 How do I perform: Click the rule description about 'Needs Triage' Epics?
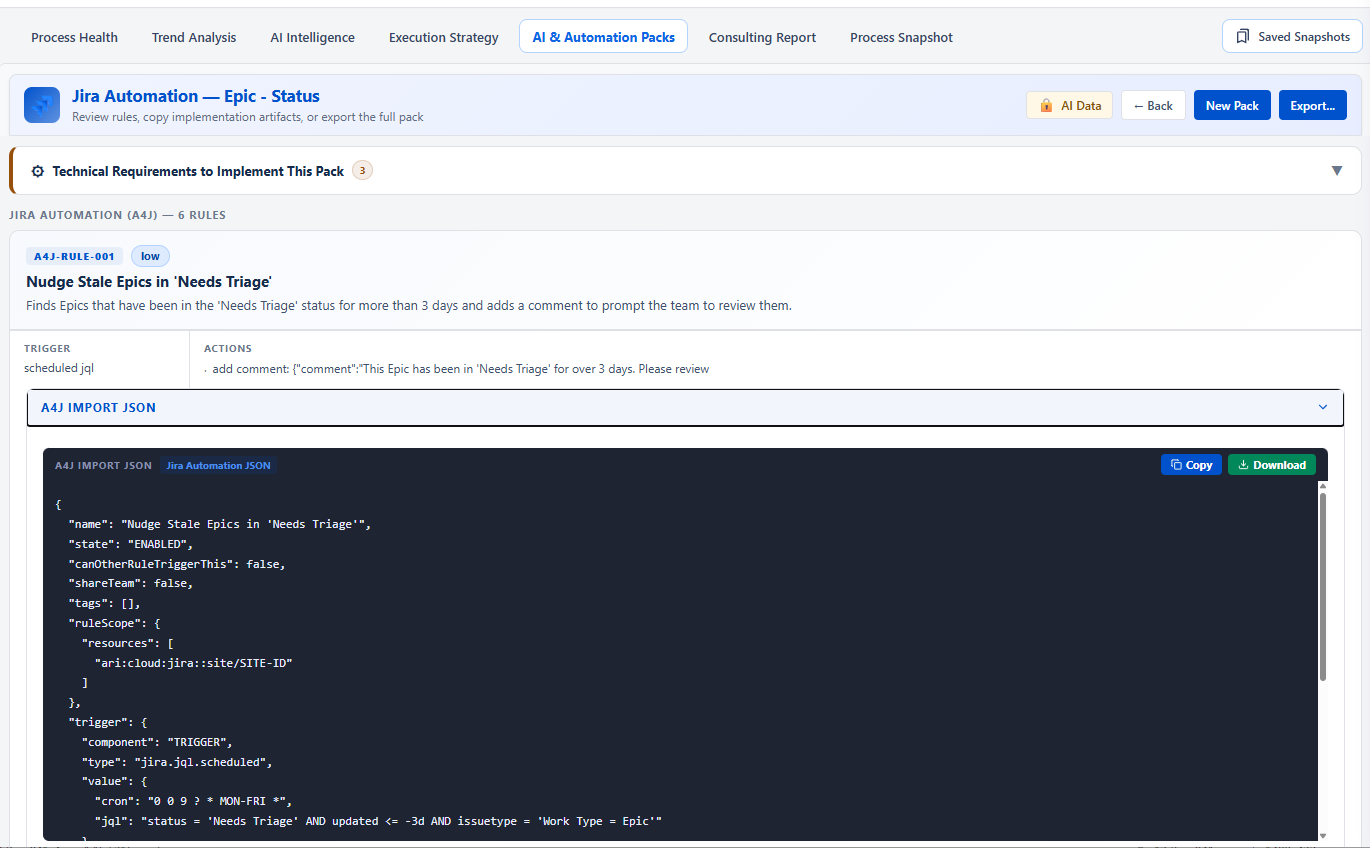point(409,305)
